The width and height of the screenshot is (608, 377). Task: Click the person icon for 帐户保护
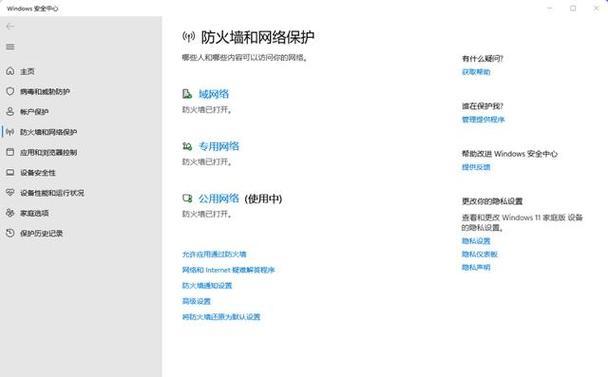point(10,112)
